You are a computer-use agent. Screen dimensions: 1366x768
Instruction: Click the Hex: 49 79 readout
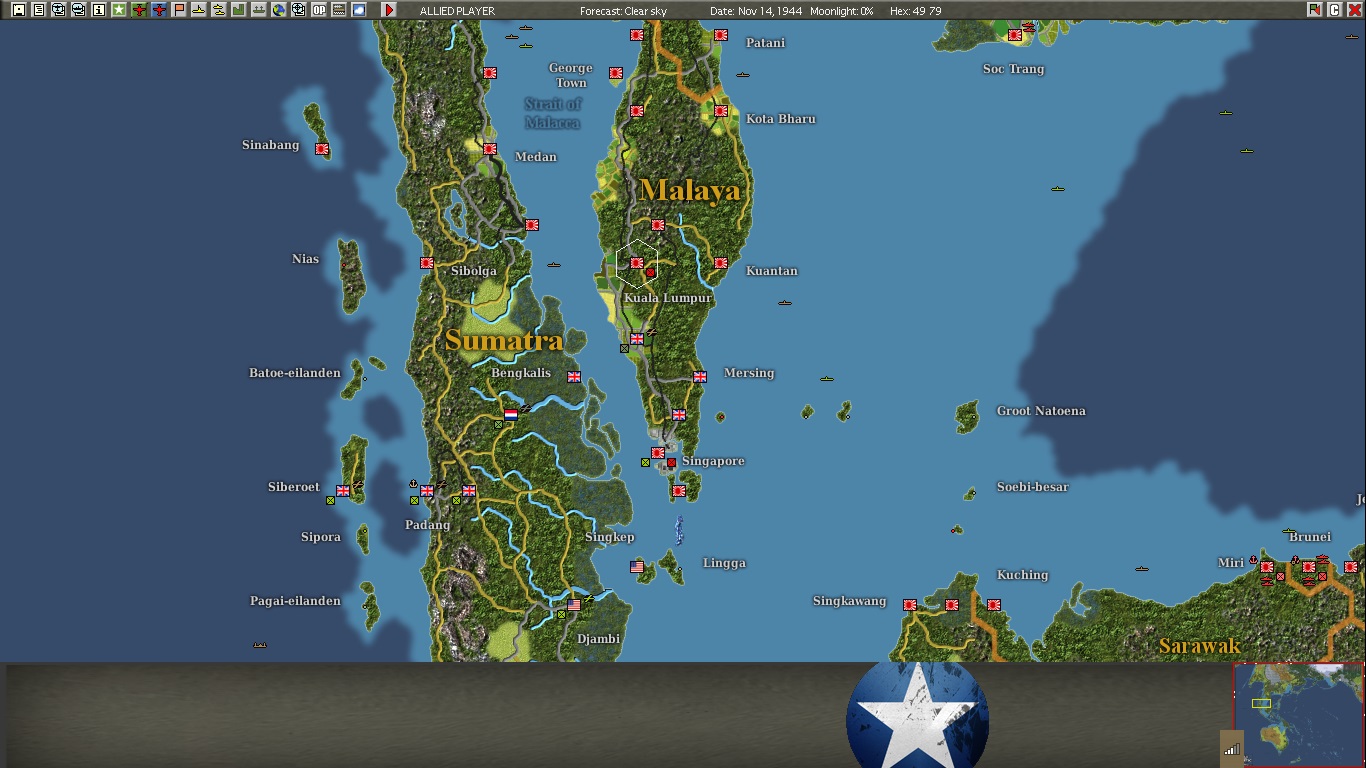tap(915, 11)
